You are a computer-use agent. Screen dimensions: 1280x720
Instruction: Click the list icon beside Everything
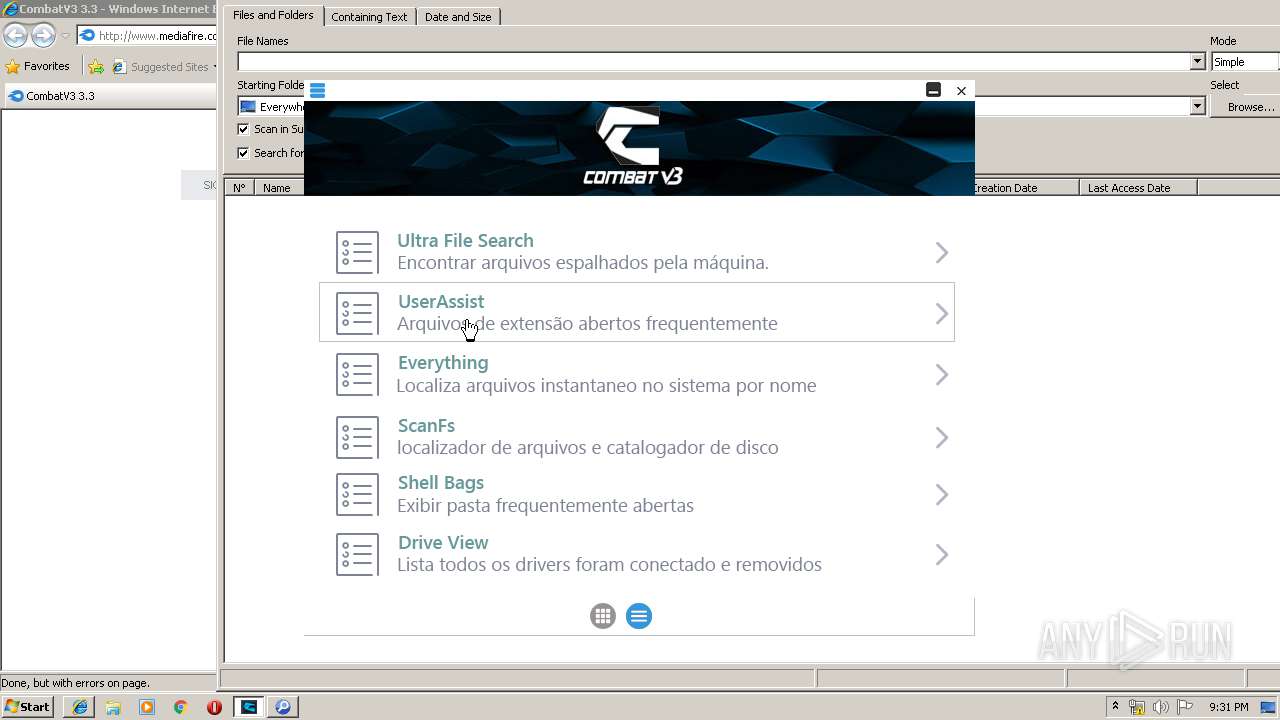coord(357,375)
